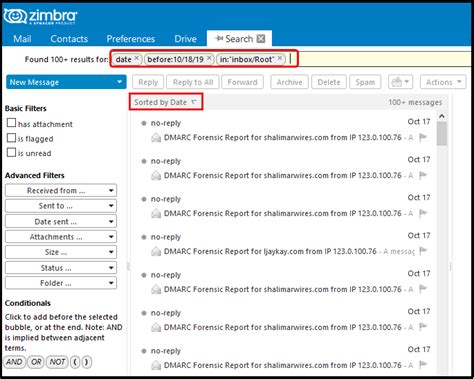Enable the 'is unread' filter
Image resolution: width=474 pixels, height=379 pixels.
pos(11,152)
